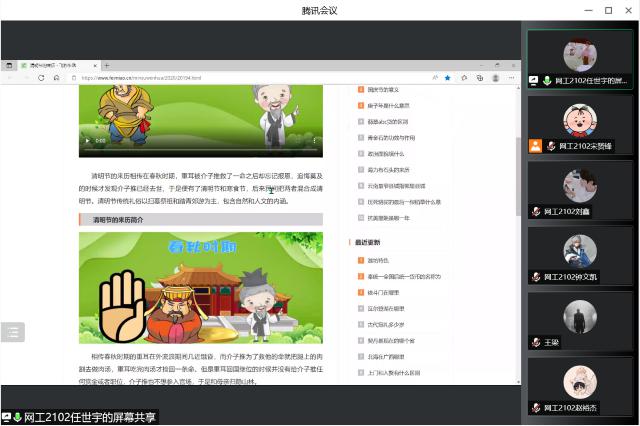Screen dimensions: 640x426
Task: Minimize the shared browser window
Action: [x=482, y=65]
